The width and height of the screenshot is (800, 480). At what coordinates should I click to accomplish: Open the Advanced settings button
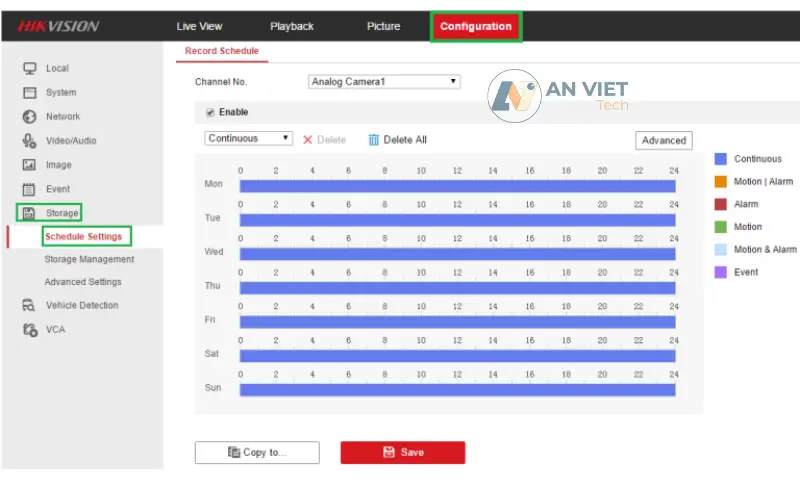click(x=663, y=140)
